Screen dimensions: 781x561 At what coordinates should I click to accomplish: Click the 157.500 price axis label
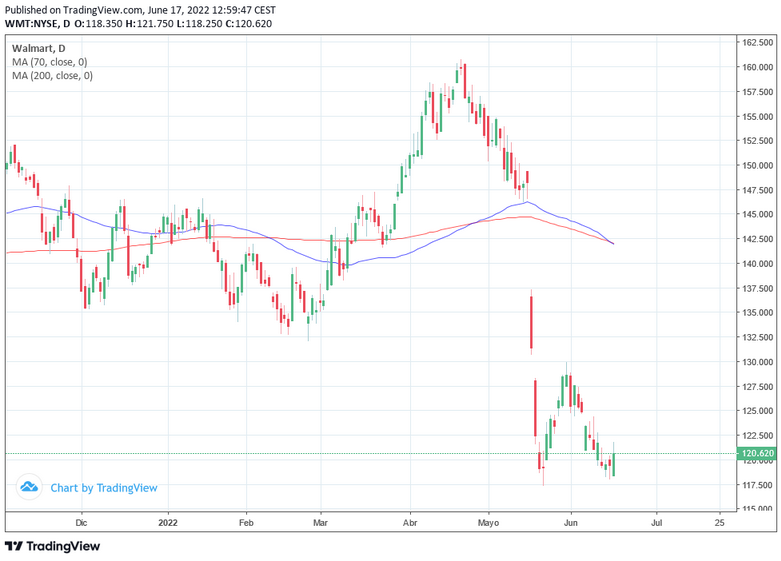[758, 92]
